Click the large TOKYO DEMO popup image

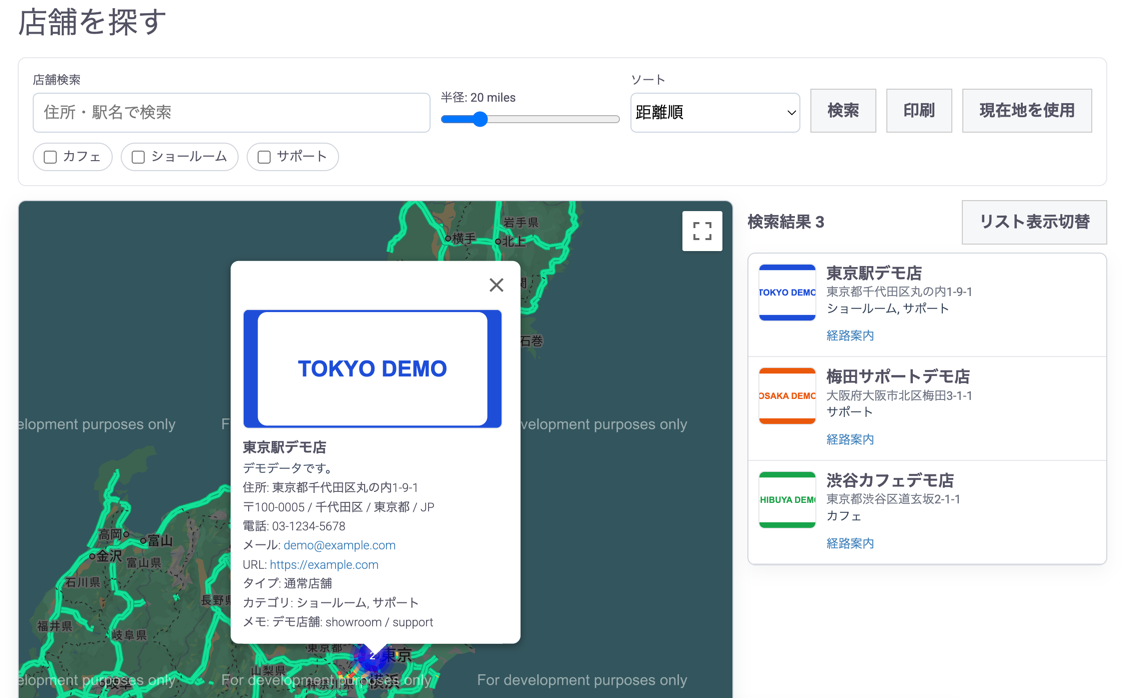click(372, 368)
